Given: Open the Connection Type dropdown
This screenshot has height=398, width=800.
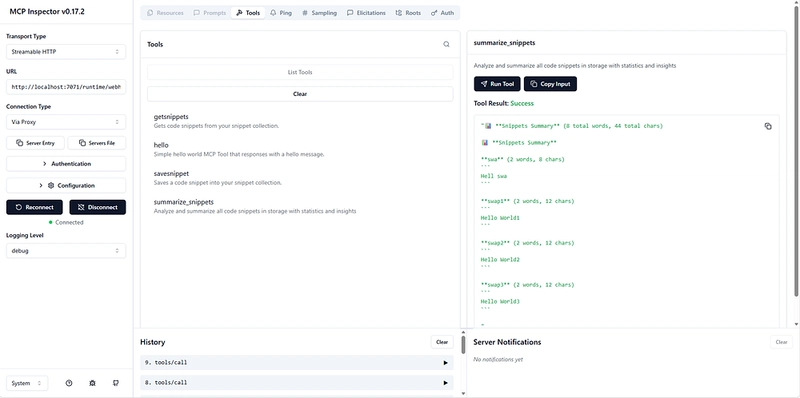Looking at the screenshot, I should point(66,122).
